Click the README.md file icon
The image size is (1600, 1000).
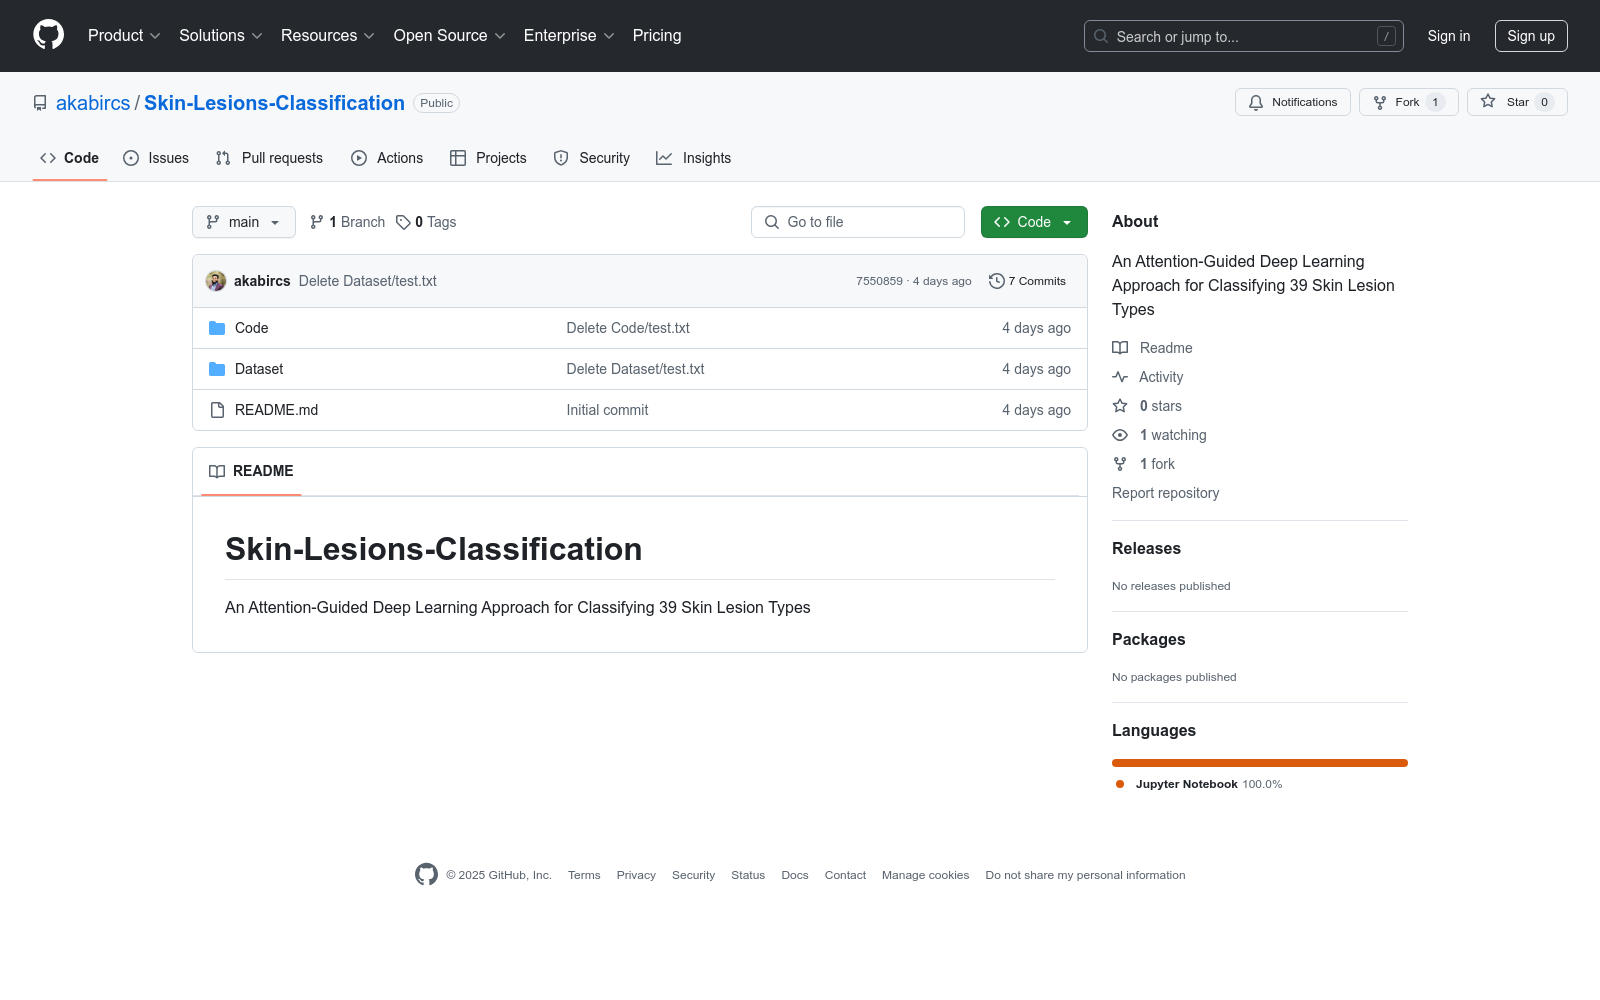(217, 410)
